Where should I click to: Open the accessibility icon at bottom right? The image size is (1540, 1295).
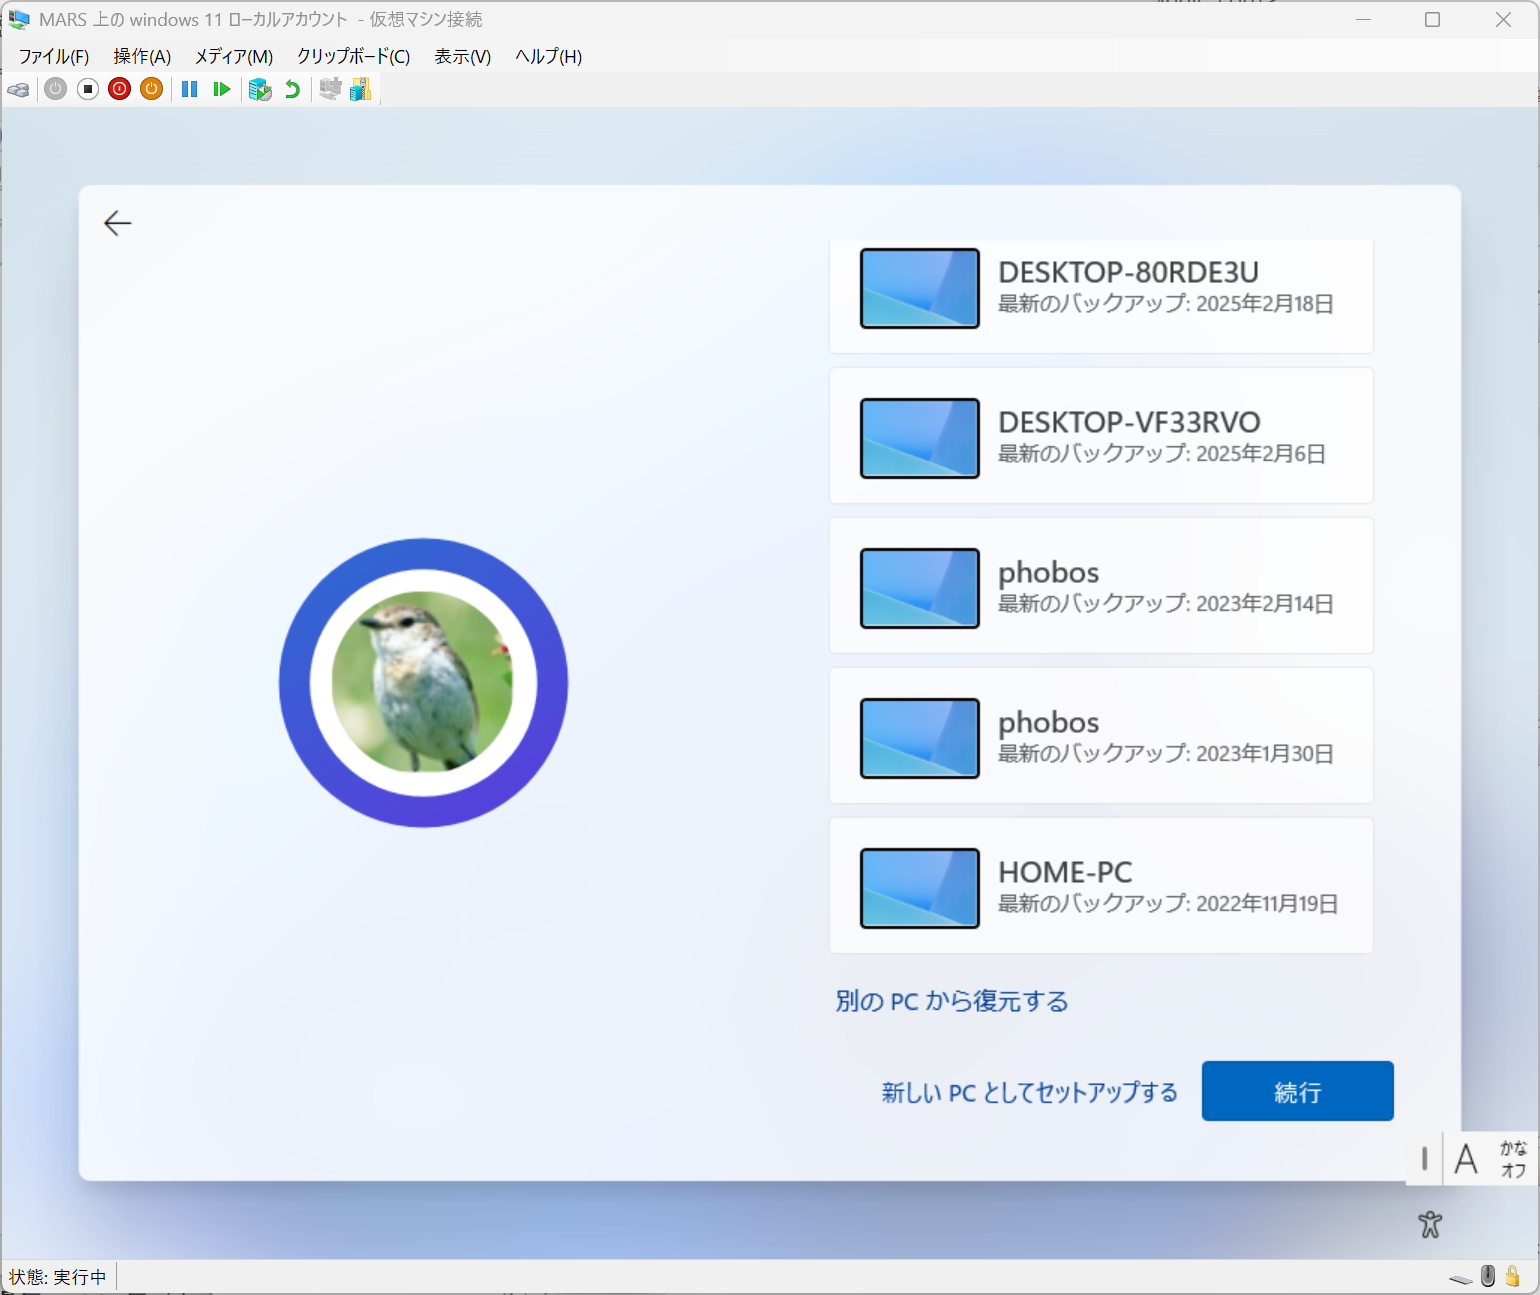coord(1430,1224)
